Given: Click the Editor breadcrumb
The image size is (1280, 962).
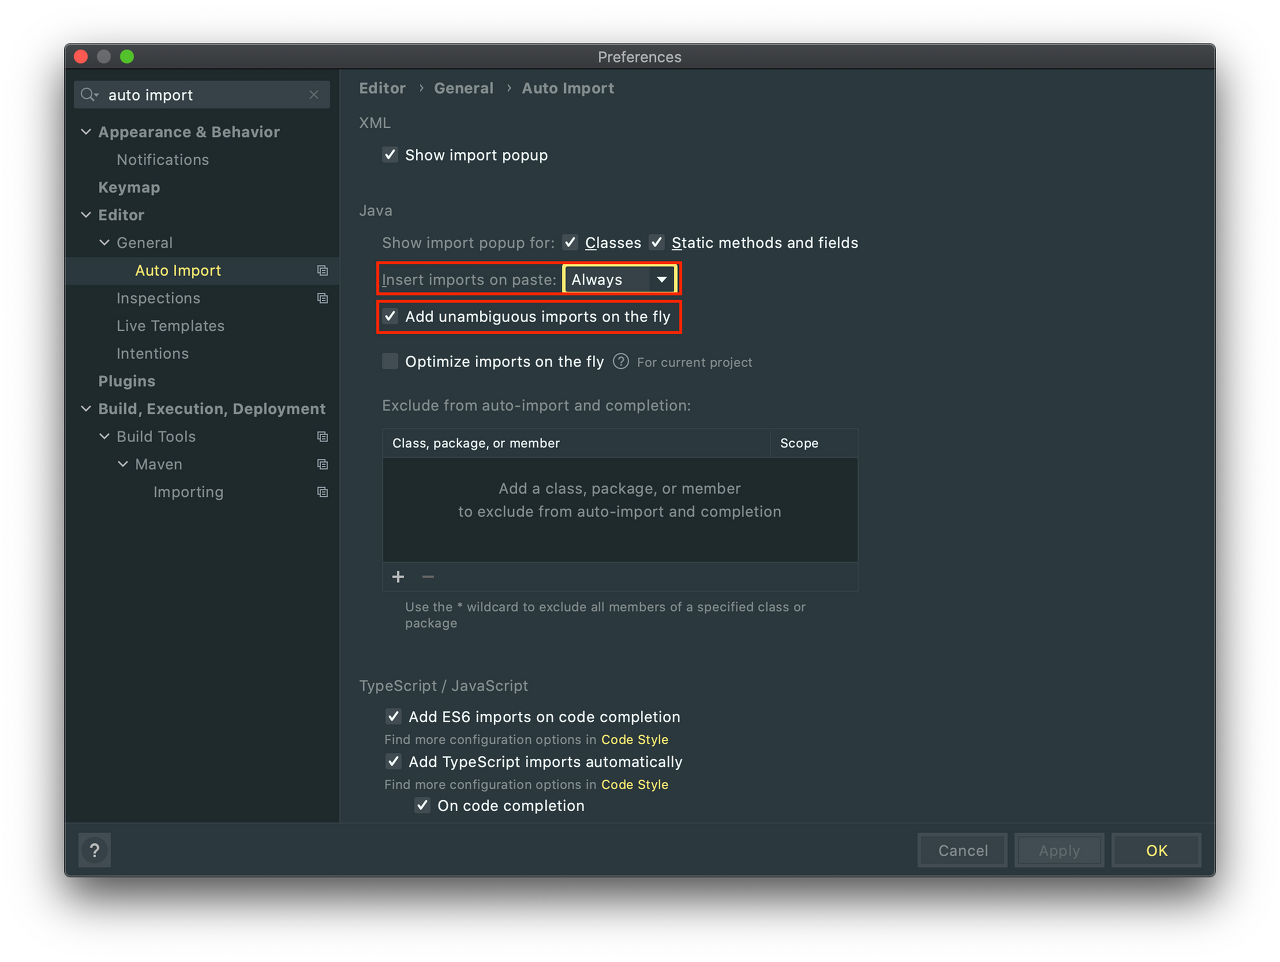Looking at the screenshot, I should [383, 88].
